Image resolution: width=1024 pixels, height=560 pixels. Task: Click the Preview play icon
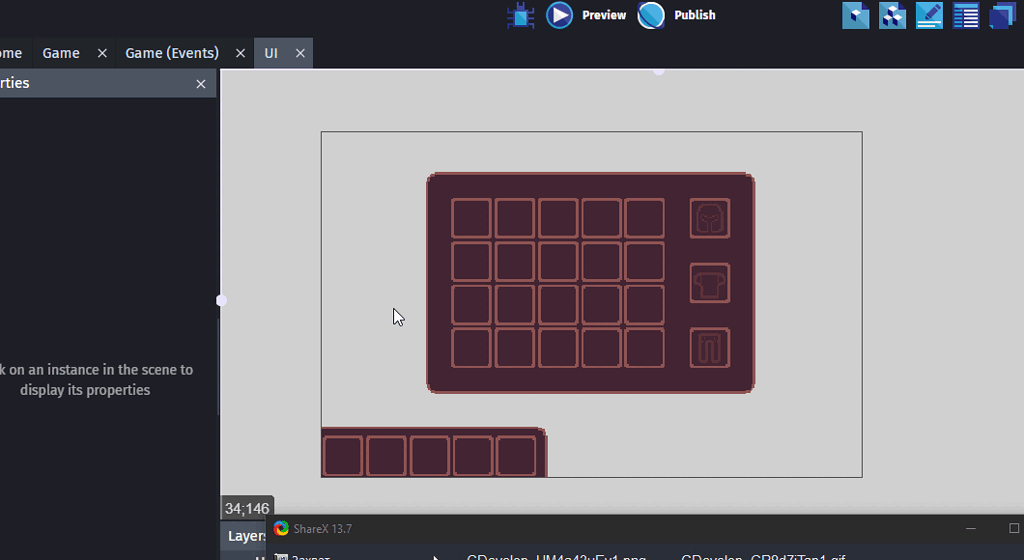coord(560,15)
